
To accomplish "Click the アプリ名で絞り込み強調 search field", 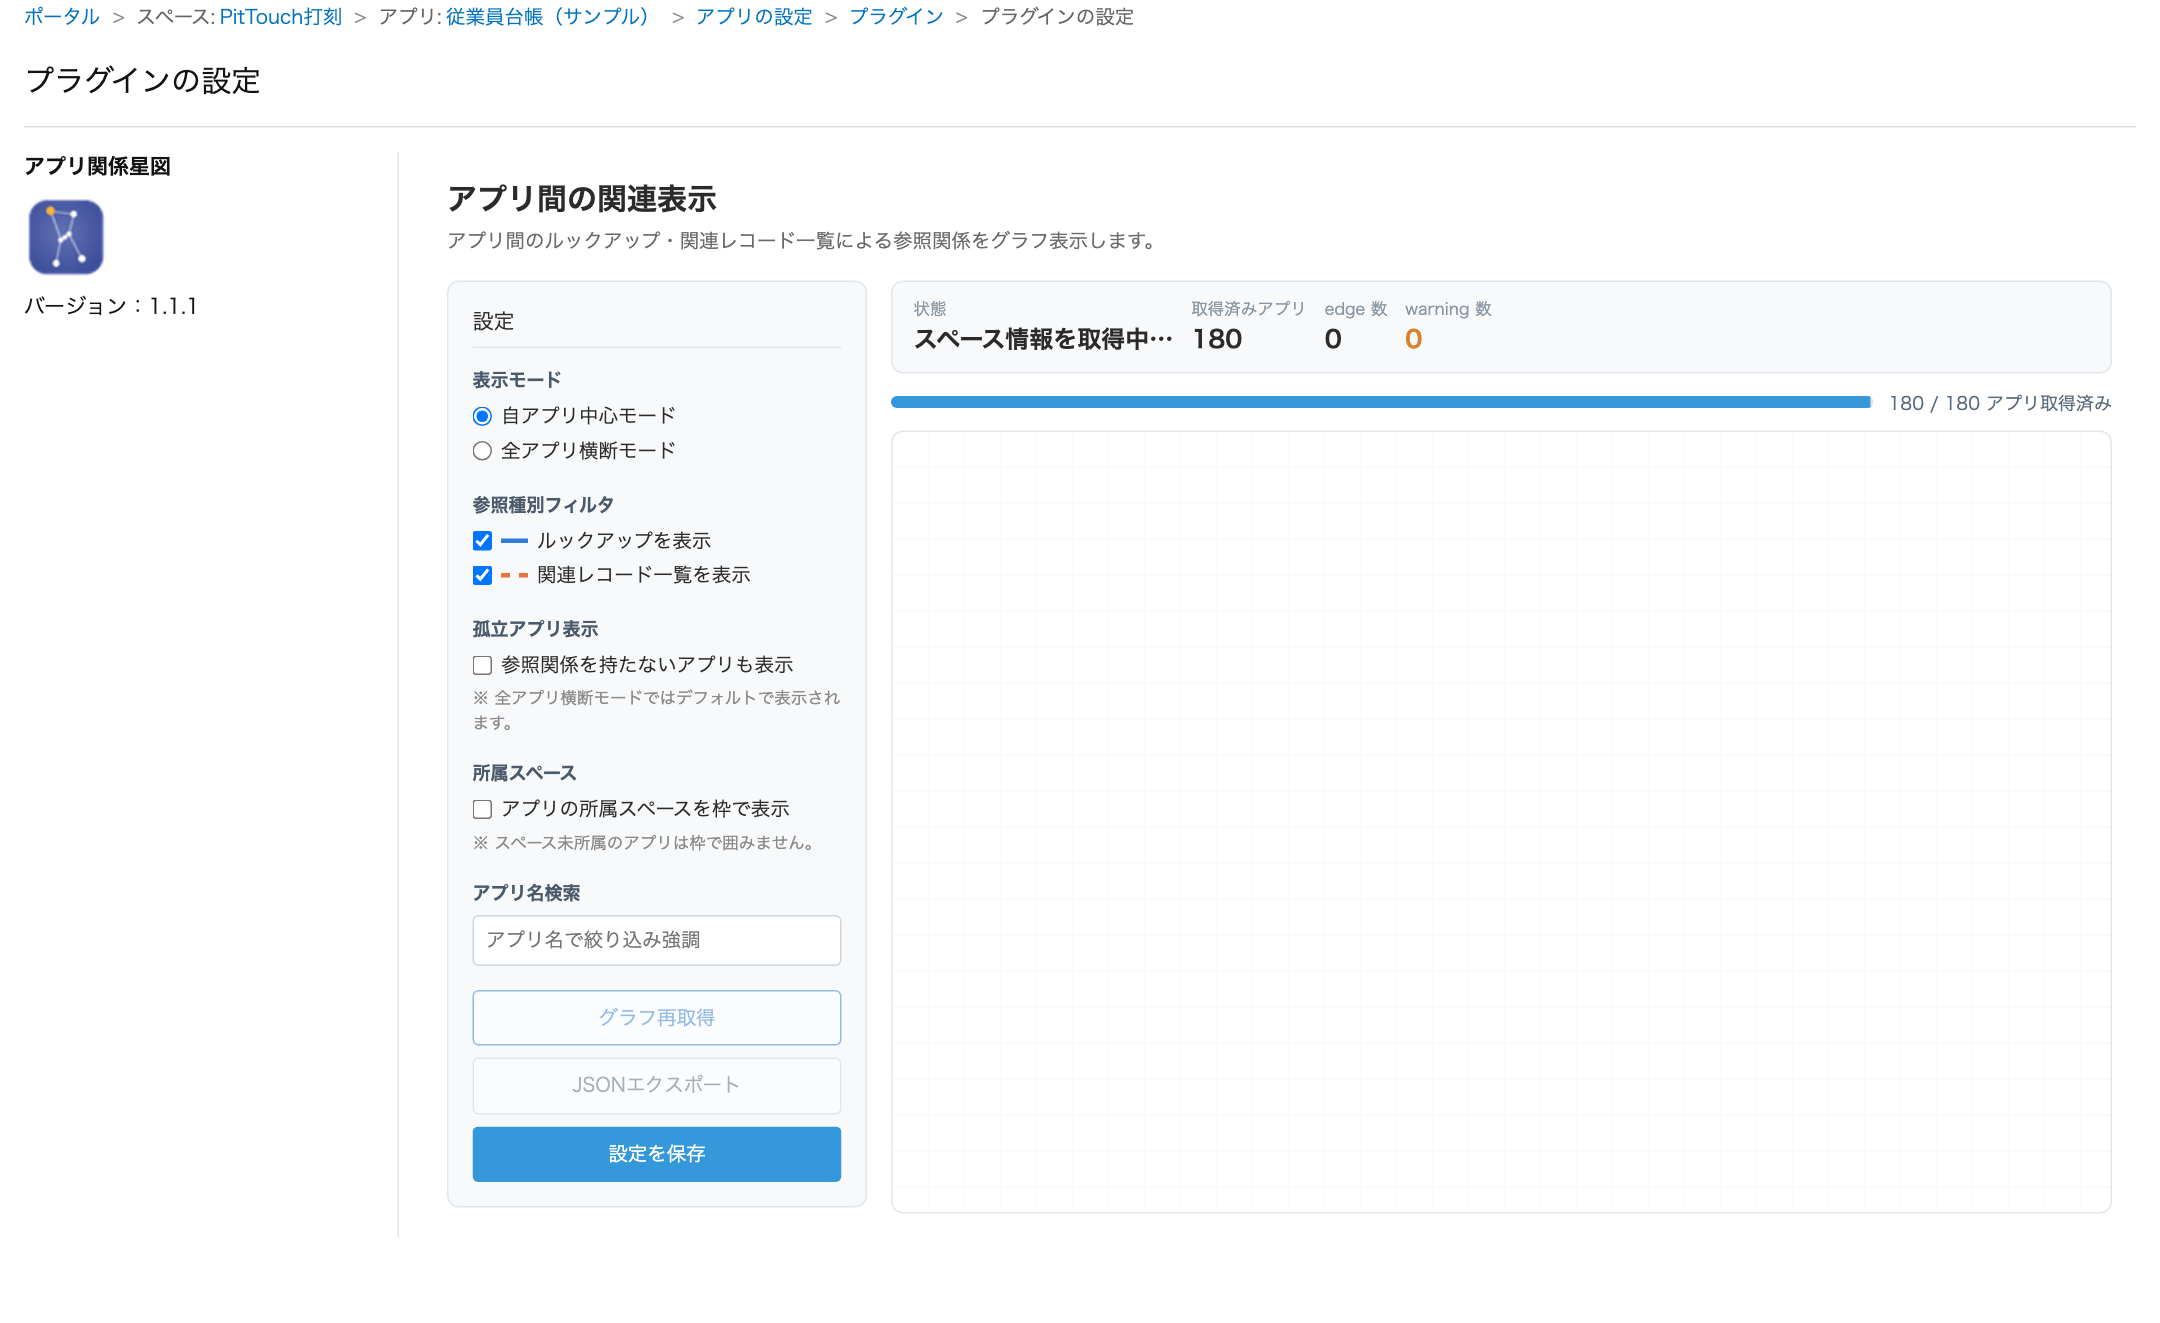I will point(656,940).
